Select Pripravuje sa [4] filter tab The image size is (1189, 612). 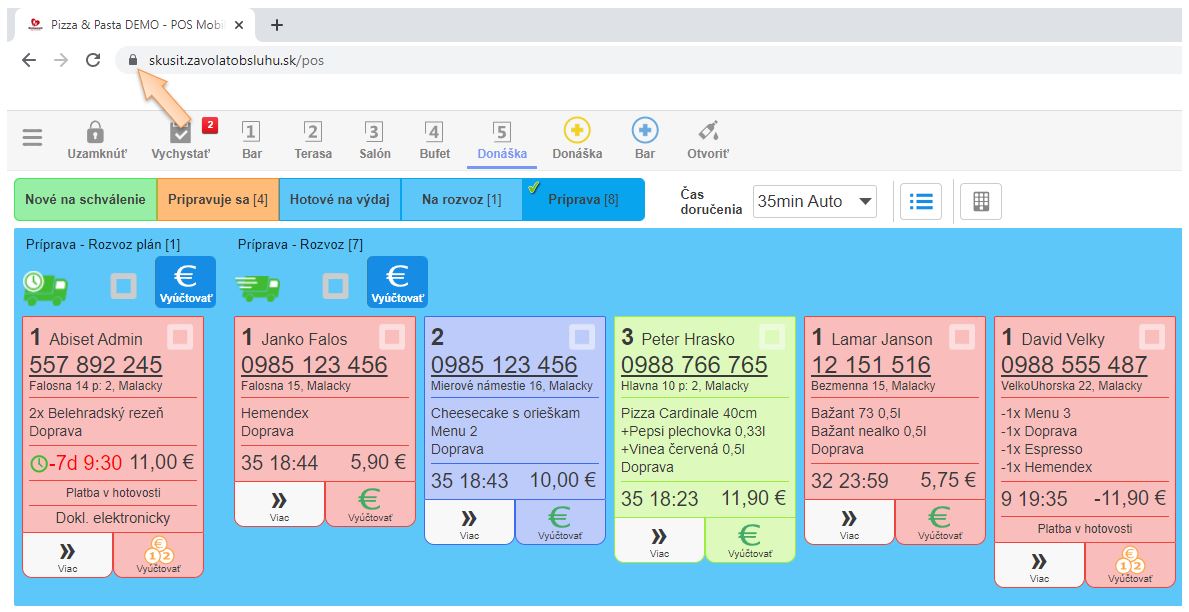click(x=217, y=200)
